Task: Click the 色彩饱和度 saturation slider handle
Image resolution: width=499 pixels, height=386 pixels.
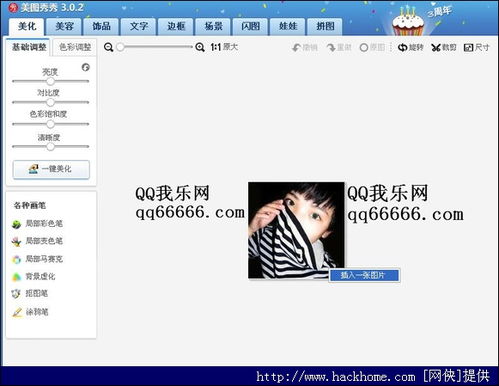Action: [50, 124]
